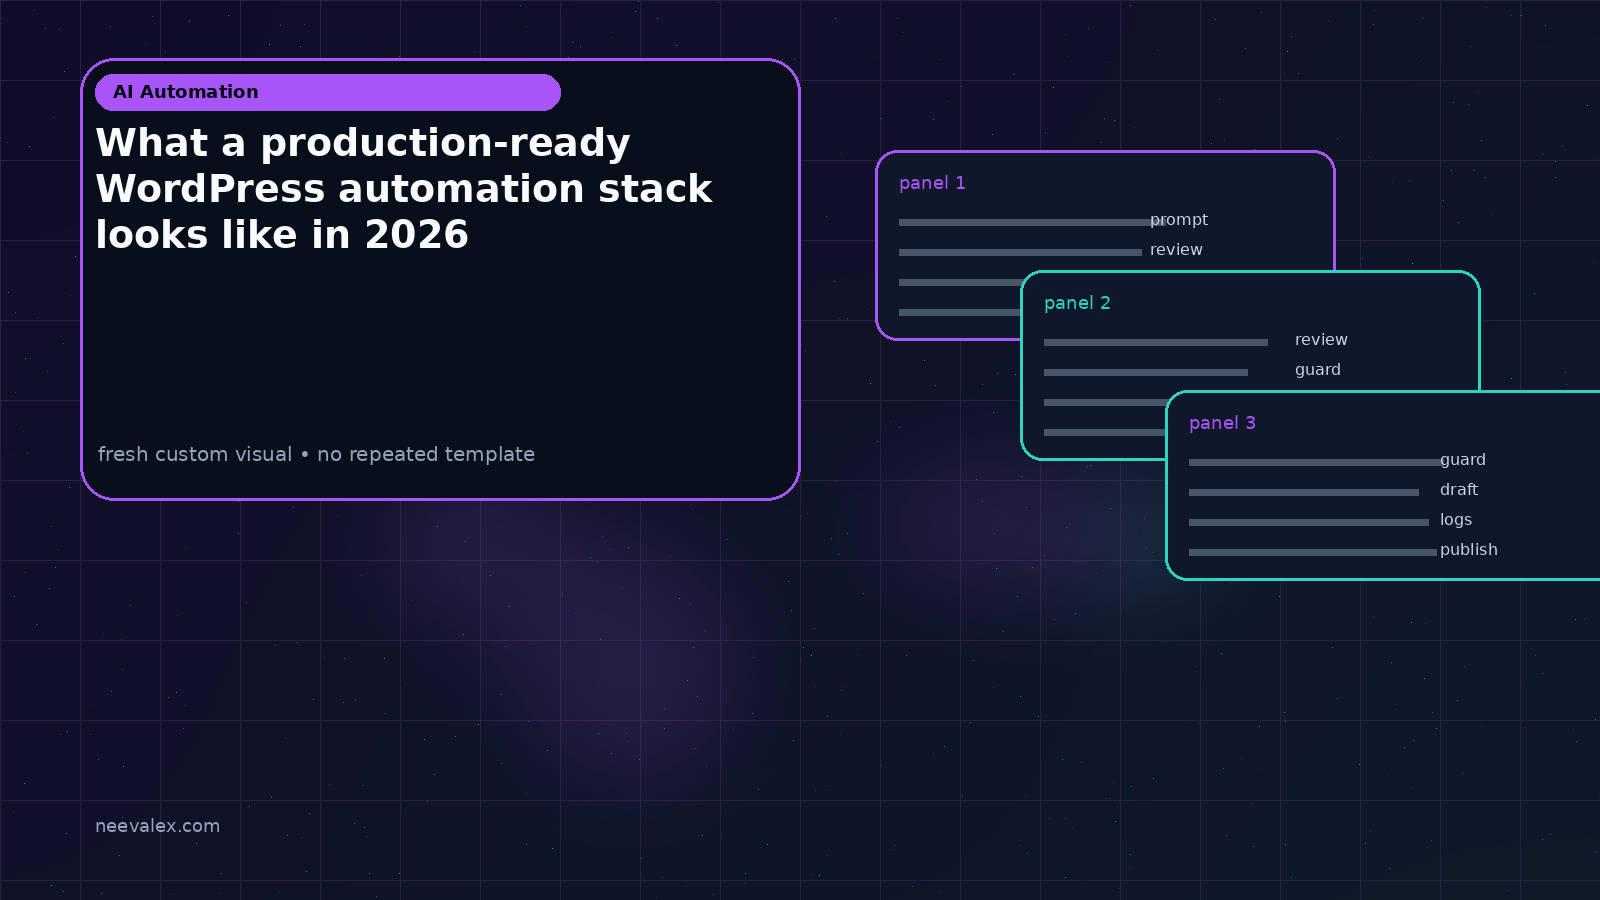Click "publish" label in panel 3

pyautogui.click(x=1469, y=550)
